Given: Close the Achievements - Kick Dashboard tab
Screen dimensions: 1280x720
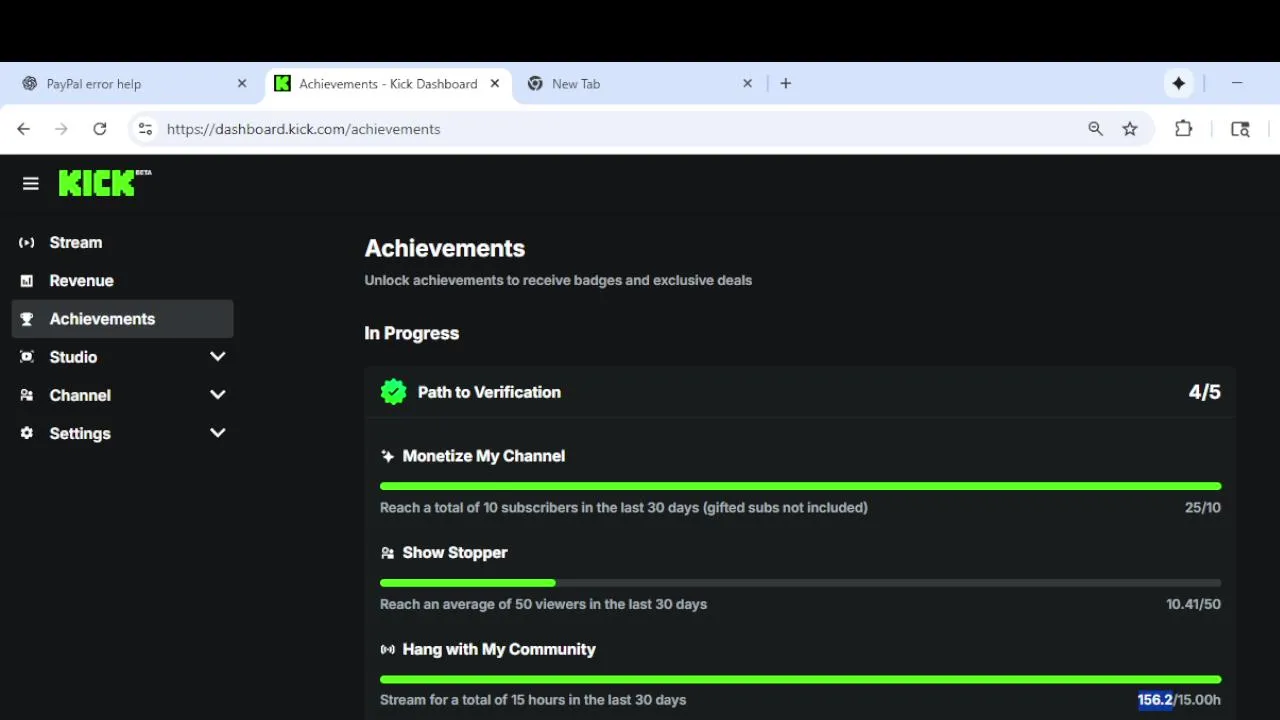Looking at the screenshot, I should 495,84.
